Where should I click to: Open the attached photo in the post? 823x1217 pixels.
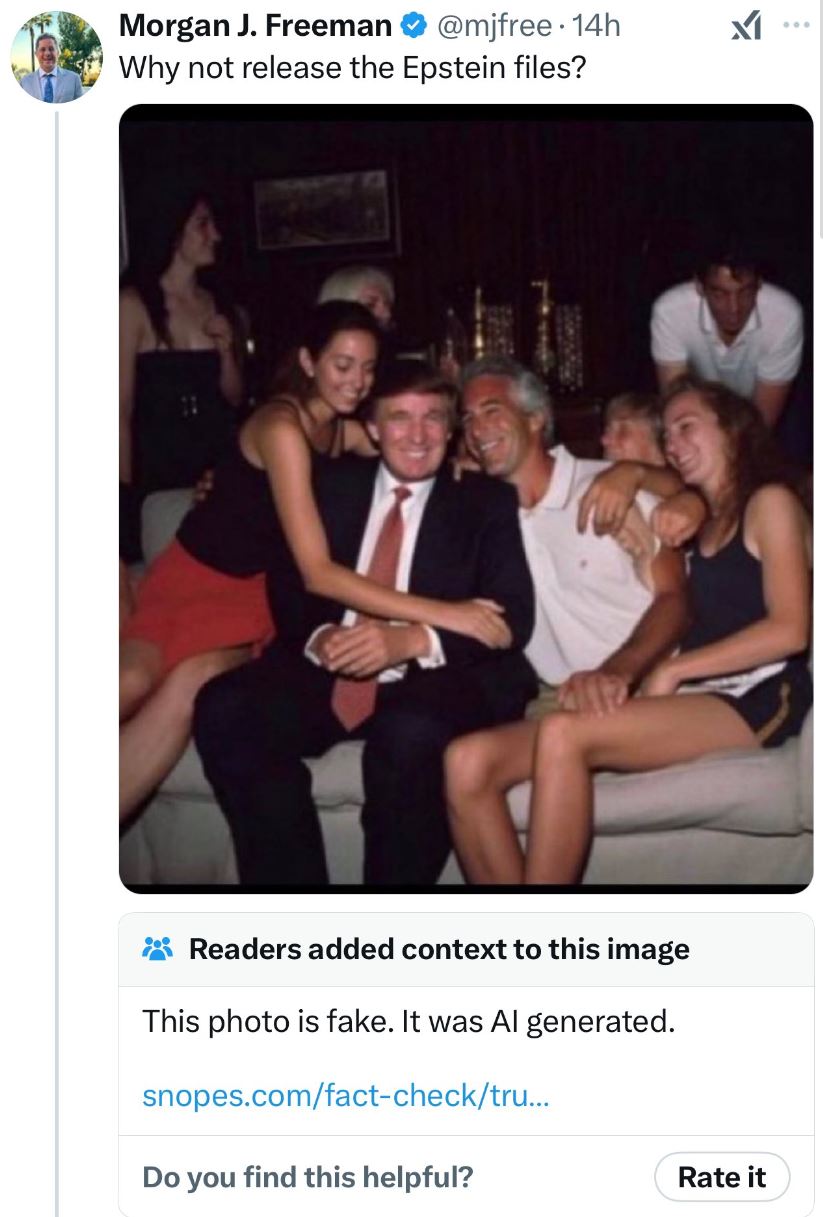[466, 498]
